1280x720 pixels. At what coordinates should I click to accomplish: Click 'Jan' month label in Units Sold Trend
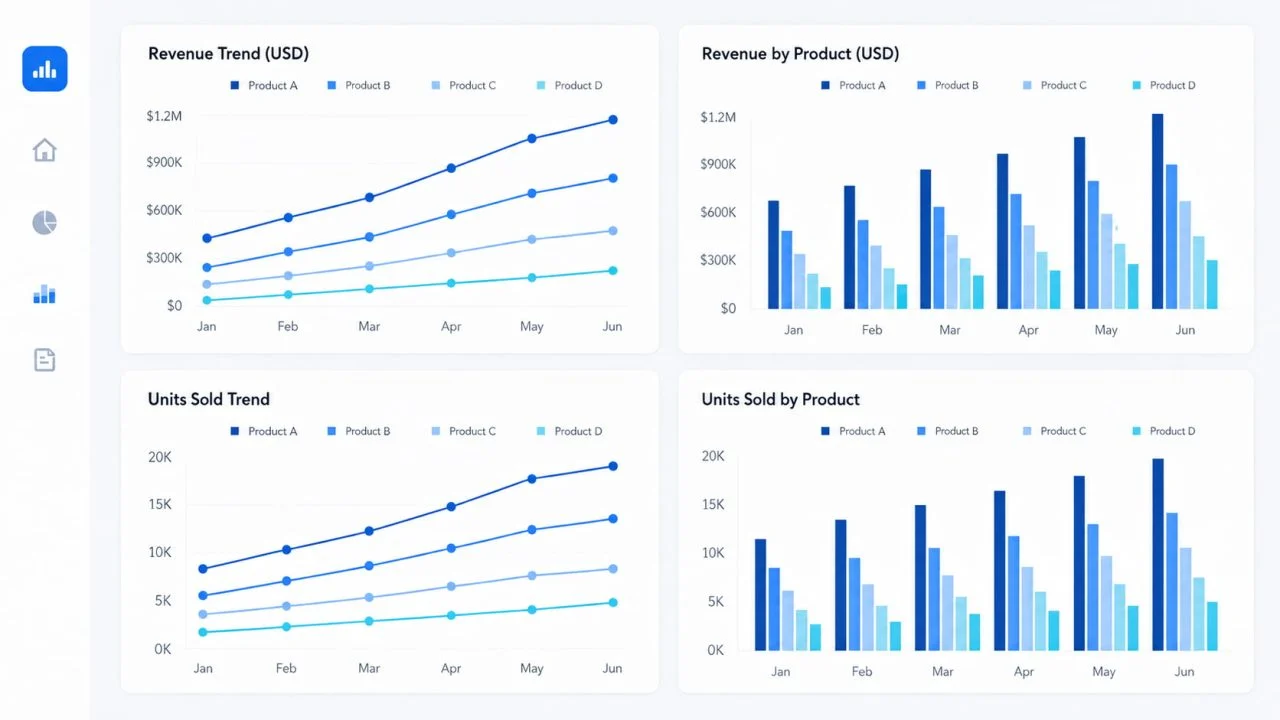tap(203, 668)
